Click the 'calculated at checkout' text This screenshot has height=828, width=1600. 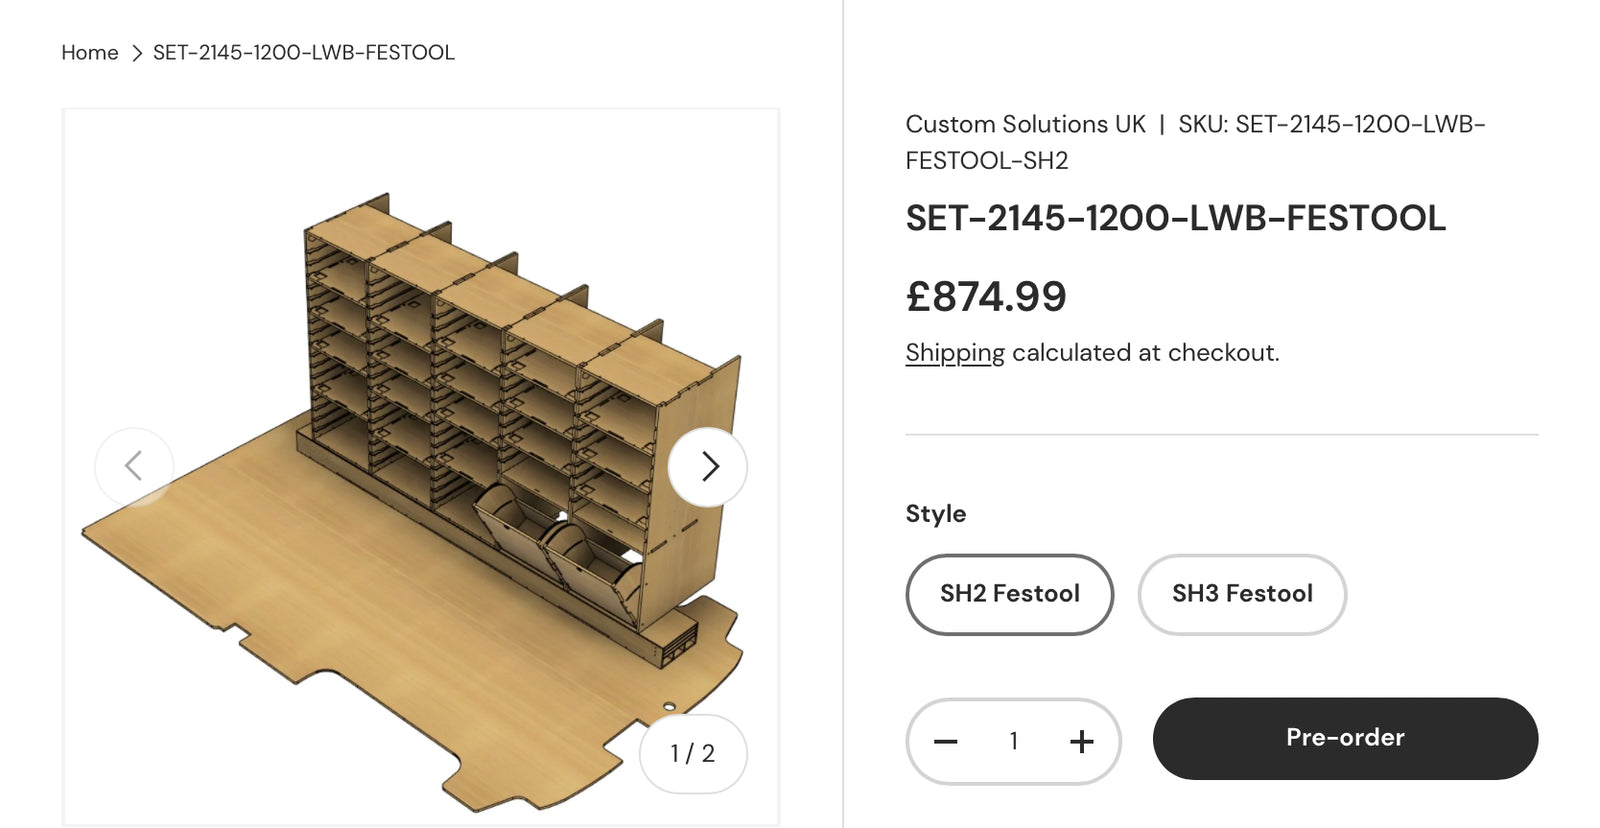click(1145, 353)
